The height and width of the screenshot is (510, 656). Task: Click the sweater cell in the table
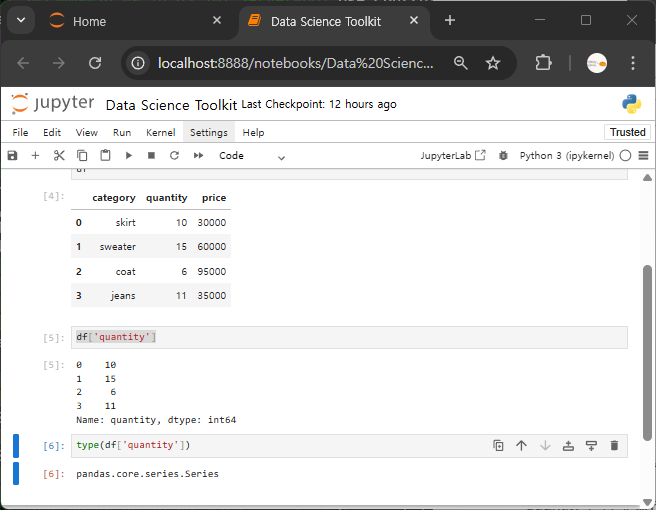118,247
